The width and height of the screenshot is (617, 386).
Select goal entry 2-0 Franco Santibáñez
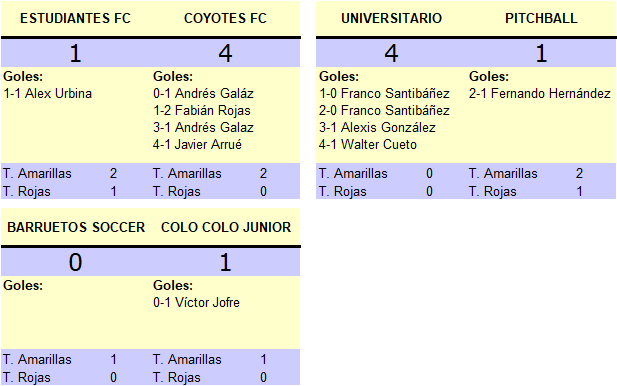click(384, 111)
